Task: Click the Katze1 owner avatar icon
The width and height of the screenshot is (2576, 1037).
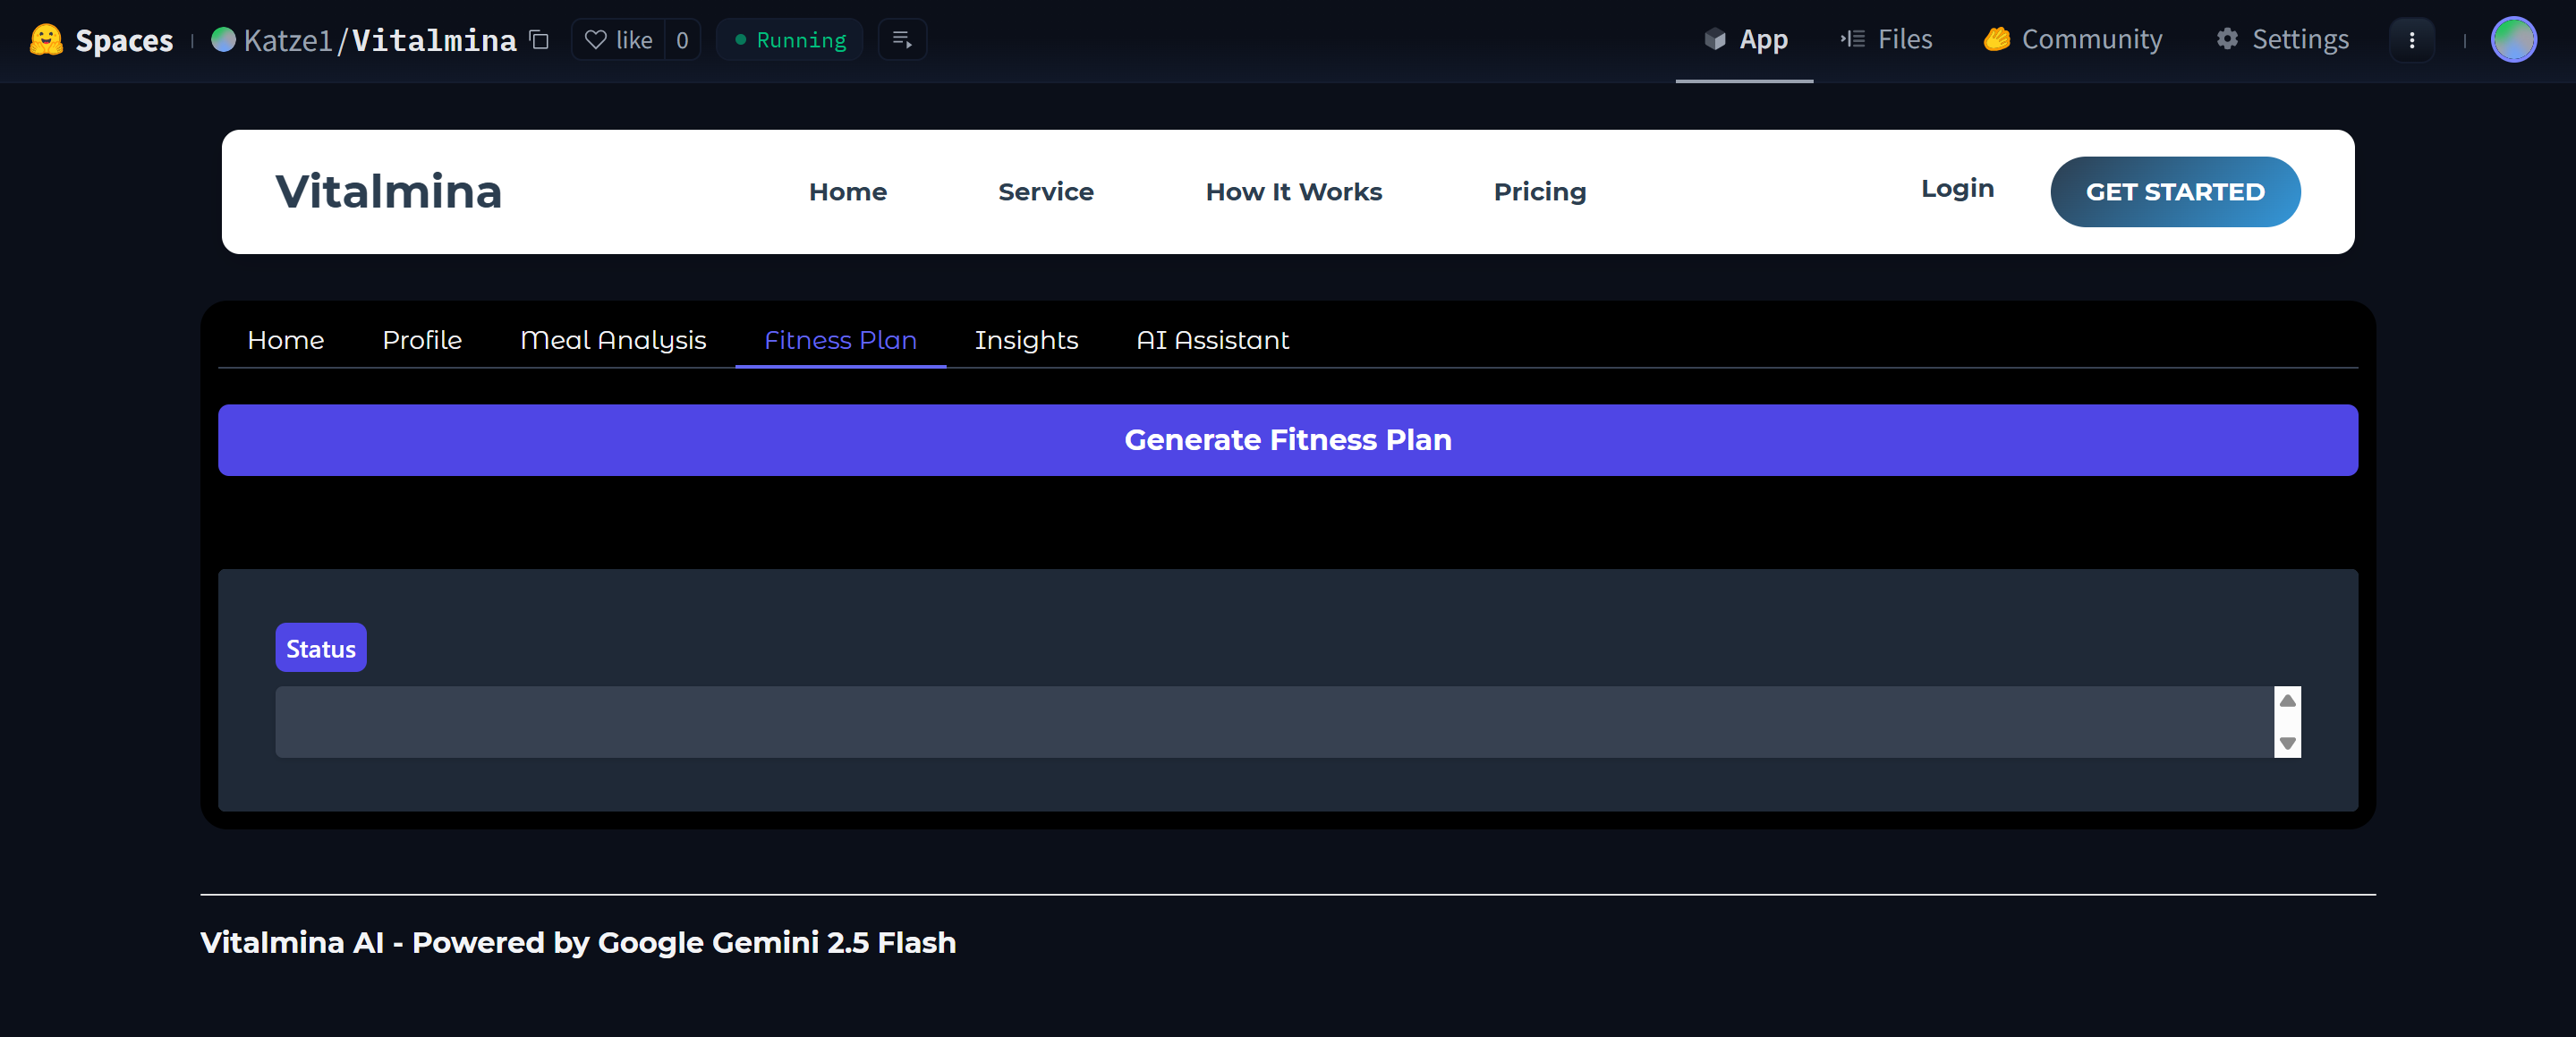Action: (224, 40)
